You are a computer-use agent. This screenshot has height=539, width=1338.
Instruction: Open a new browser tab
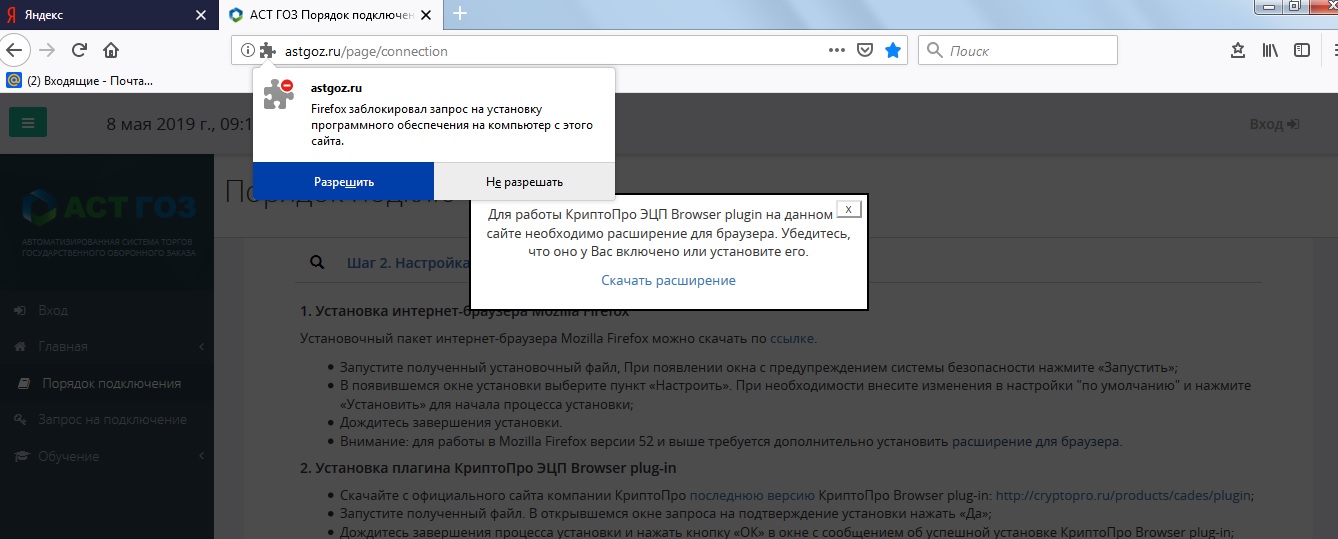click(460, 14)
